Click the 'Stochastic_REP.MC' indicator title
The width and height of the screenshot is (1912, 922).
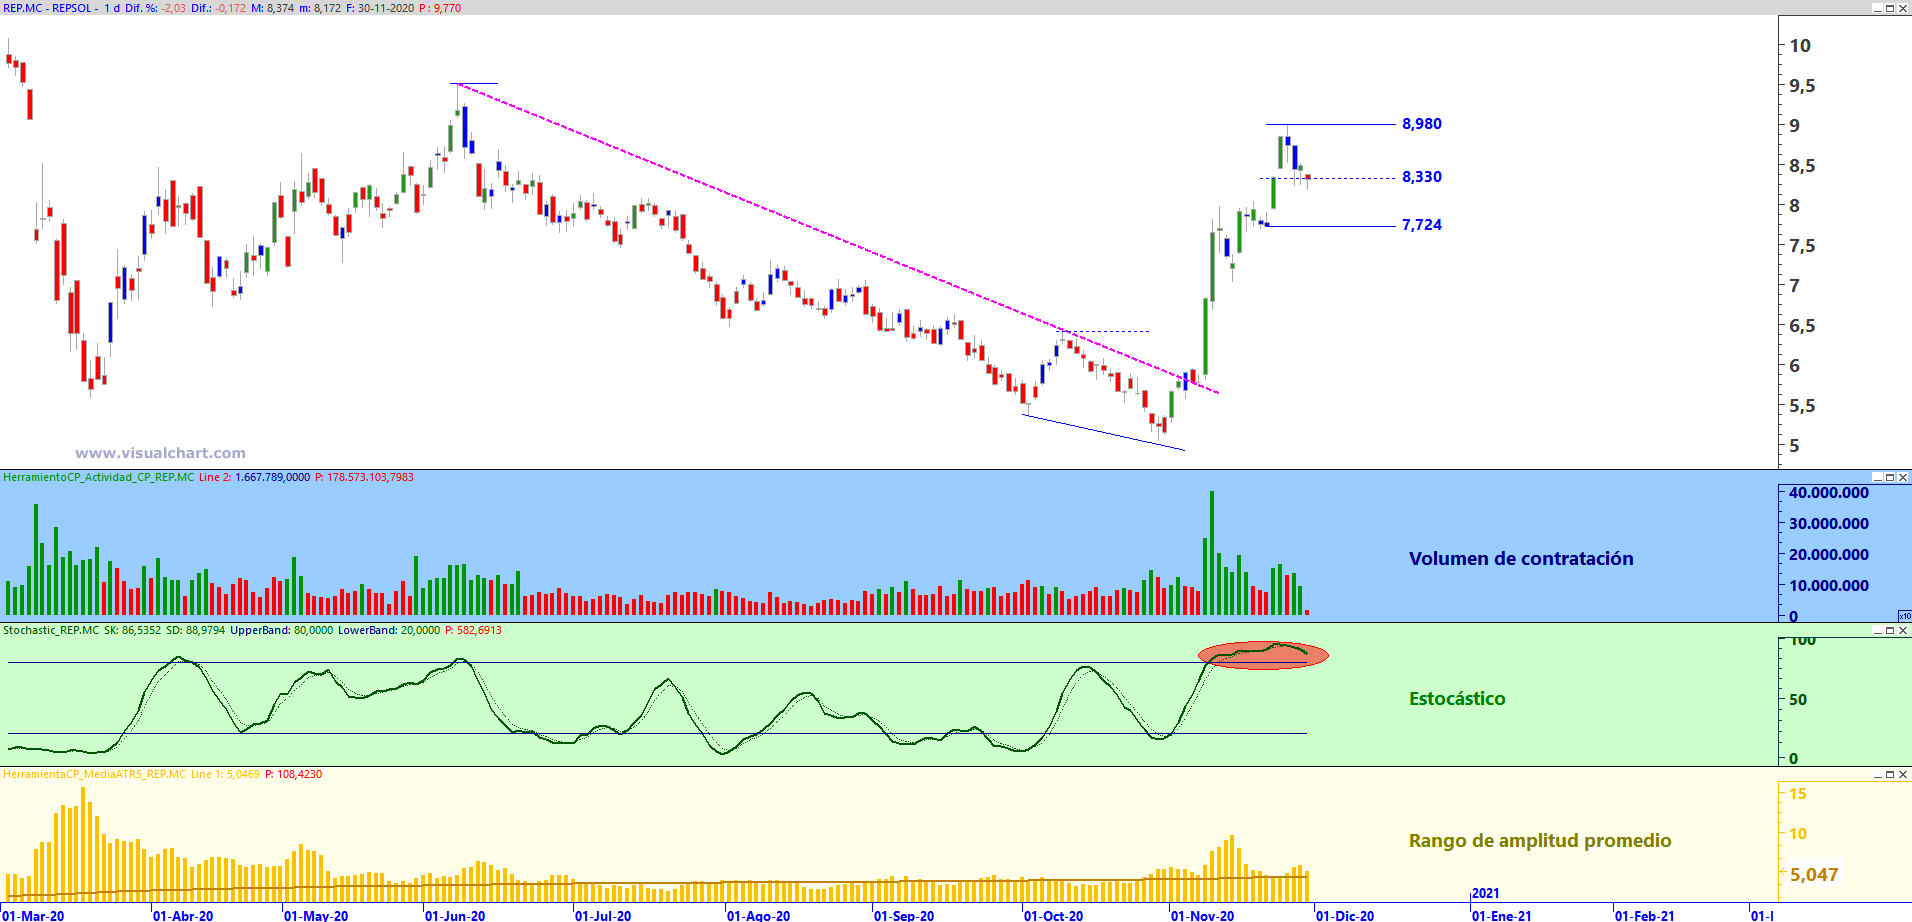51,631
